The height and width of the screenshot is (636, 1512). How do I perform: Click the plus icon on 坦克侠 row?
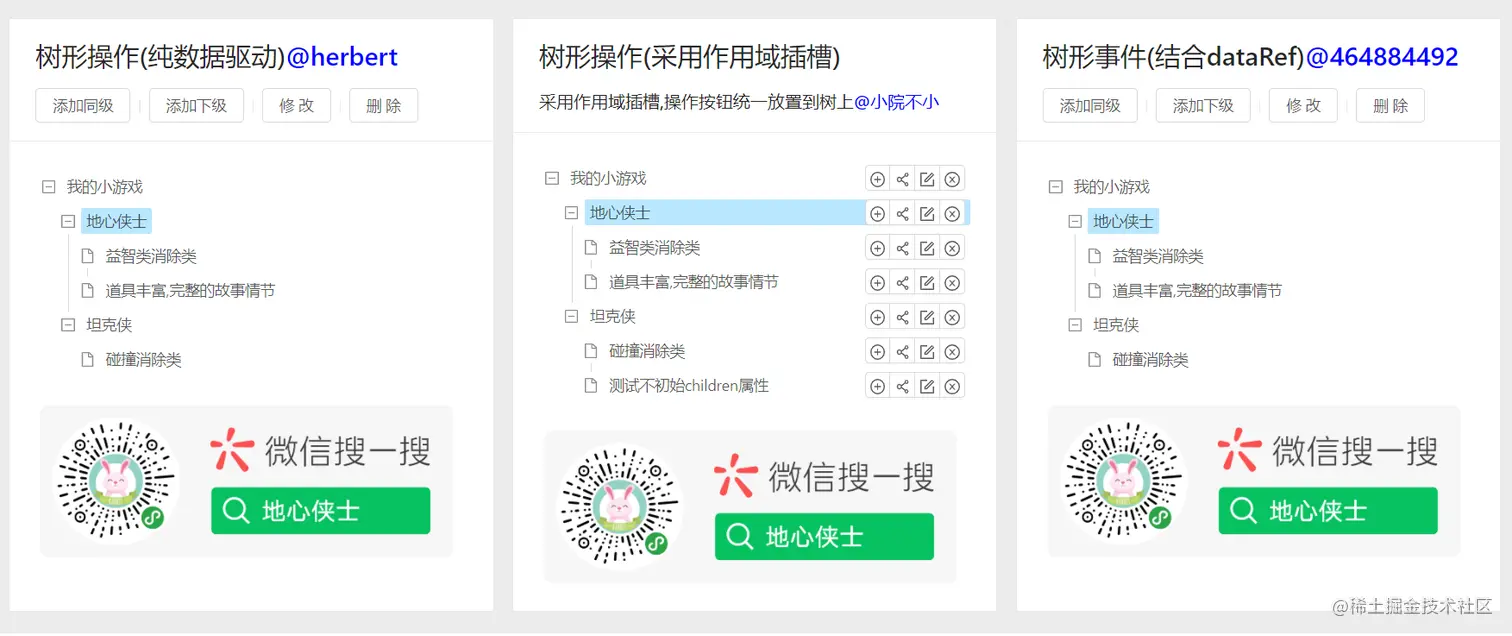pyautogui.click(x=877, y=317)
